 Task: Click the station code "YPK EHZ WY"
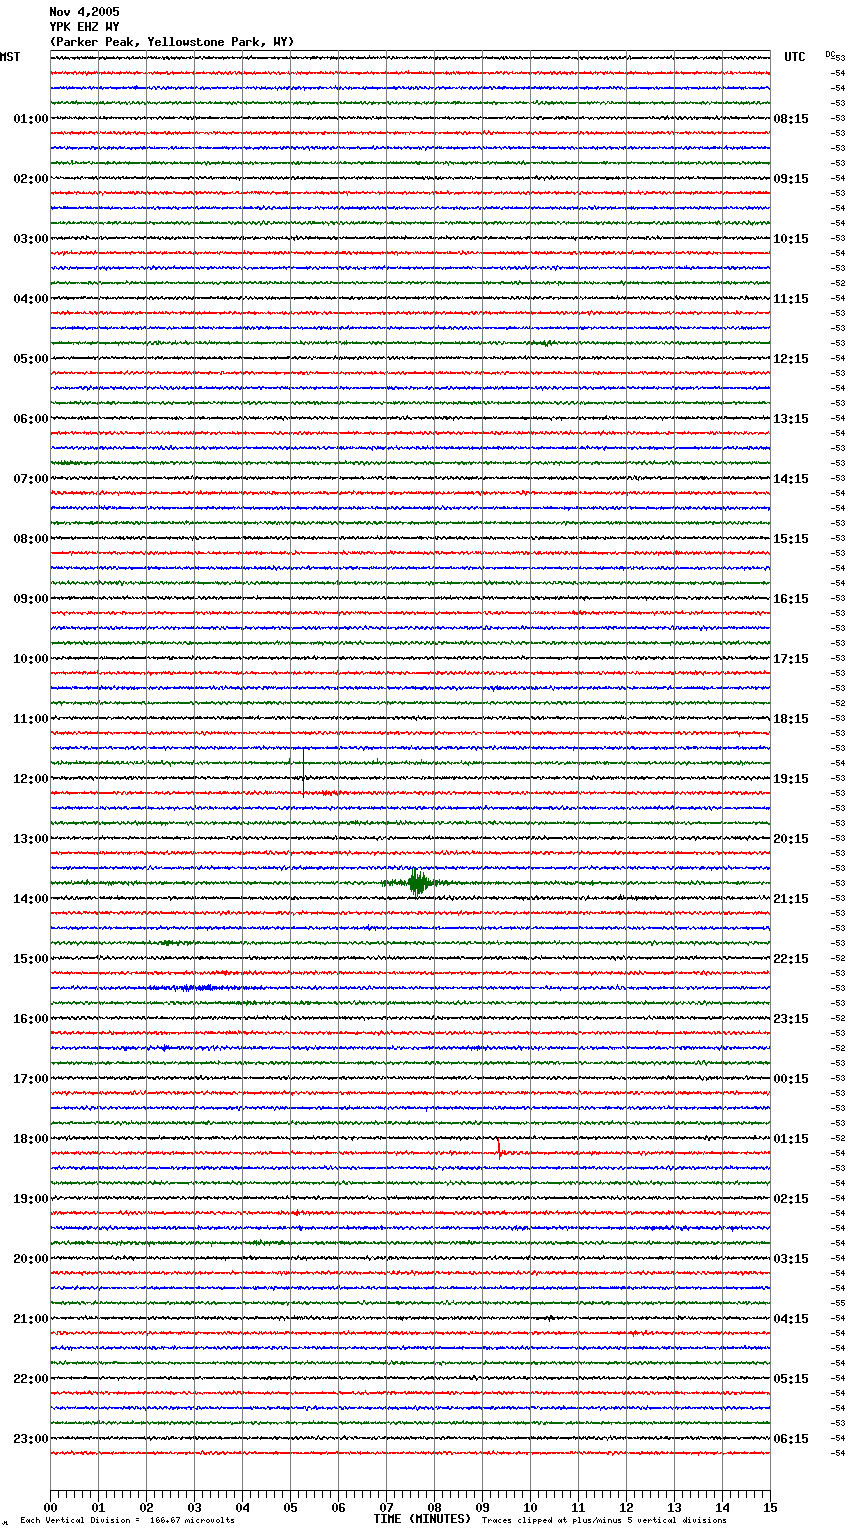point(84,27)
